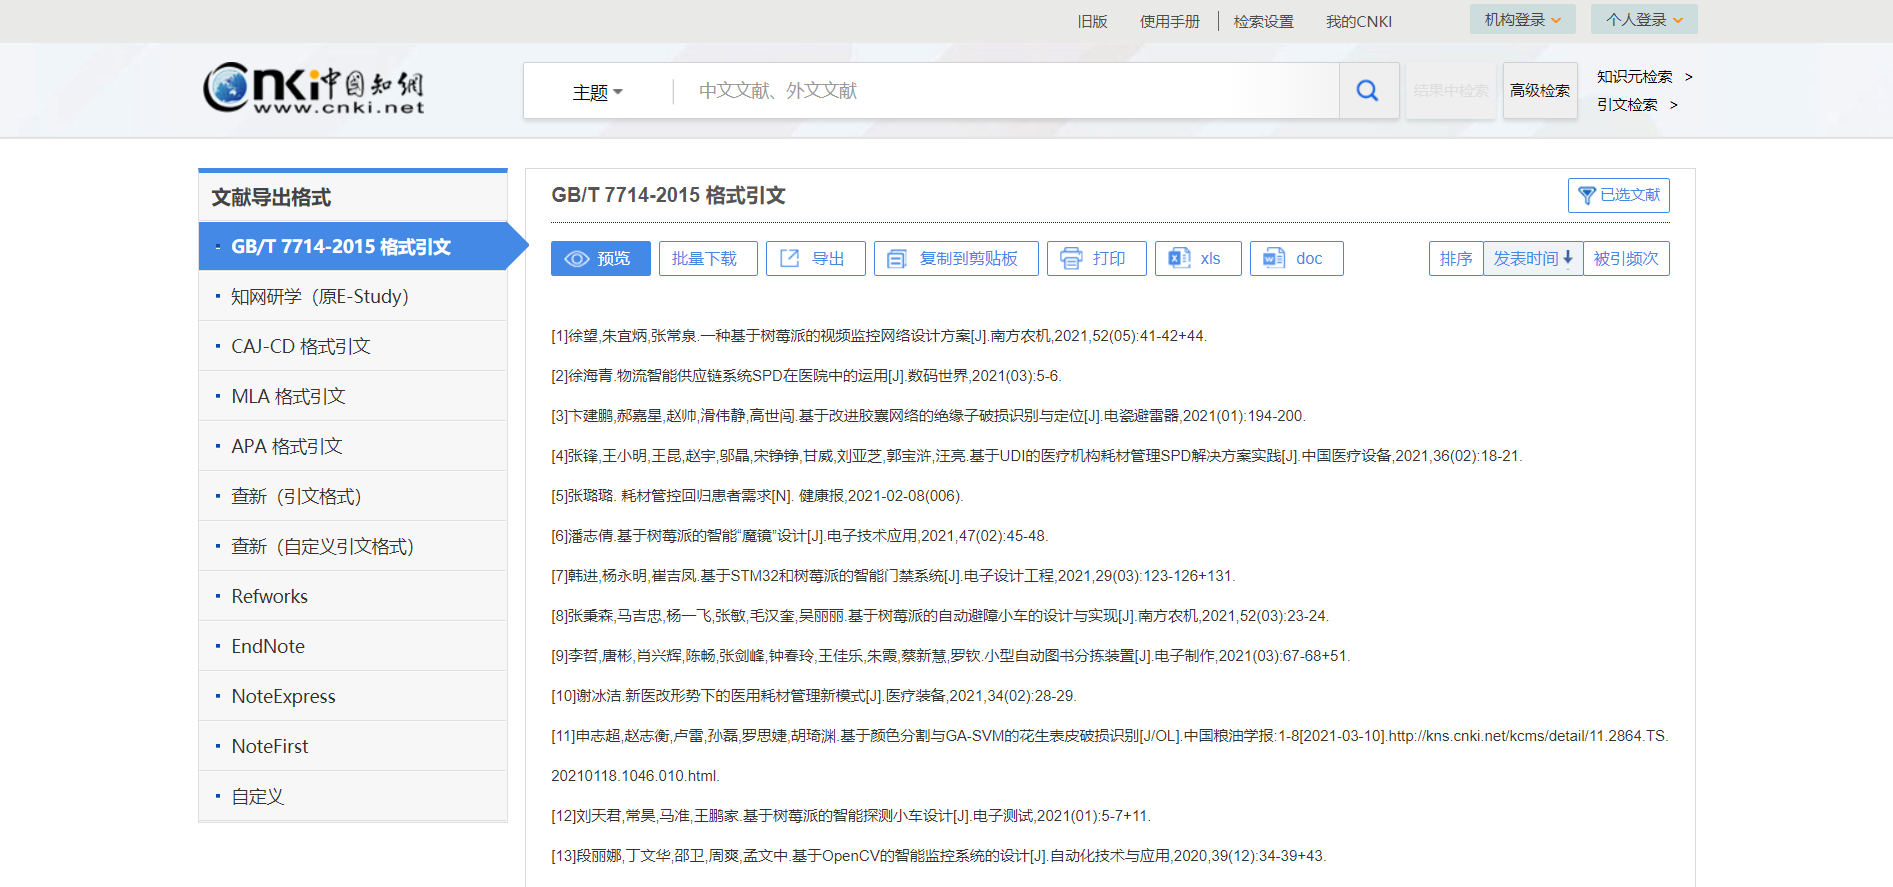
Task: Click the 高级检索 button
Action: click(1540, 91)
